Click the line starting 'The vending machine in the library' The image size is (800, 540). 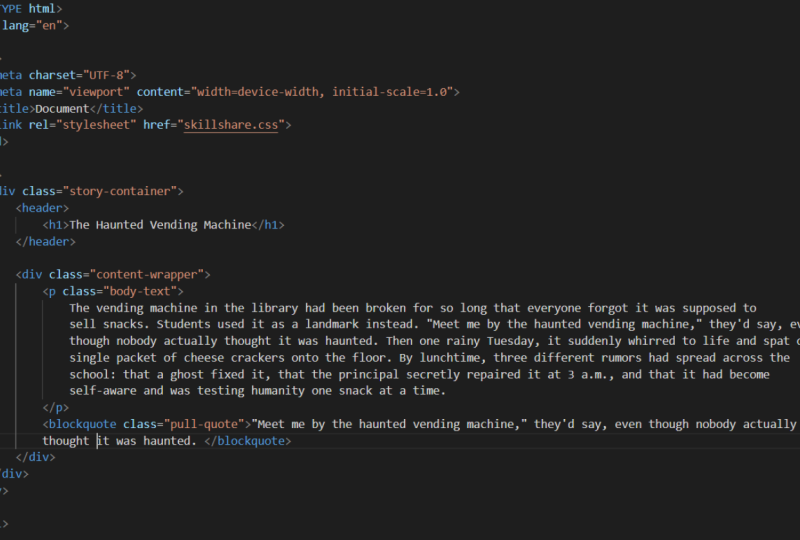(x=413, y=308)
